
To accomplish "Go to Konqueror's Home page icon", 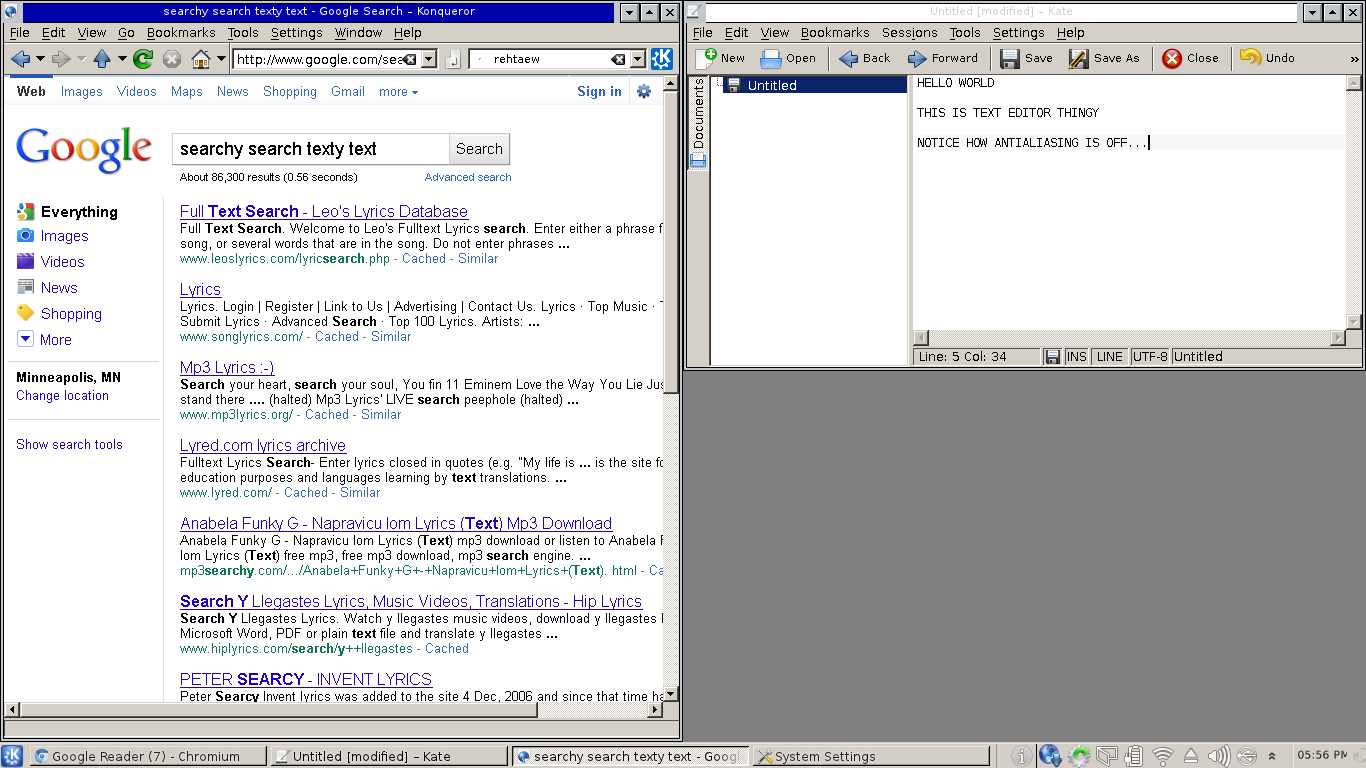I will (x=201, y=59).
